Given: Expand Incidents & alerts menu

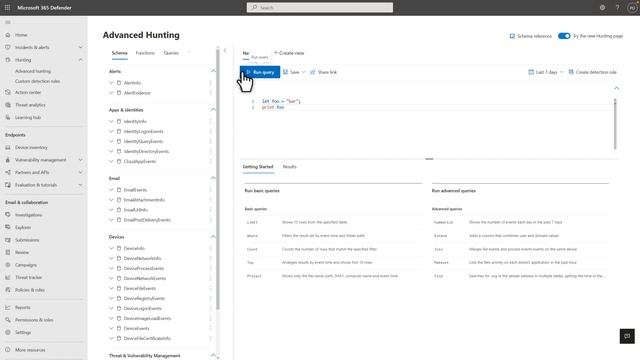Looking at the screenshot, I should click(x=80, y=47).
